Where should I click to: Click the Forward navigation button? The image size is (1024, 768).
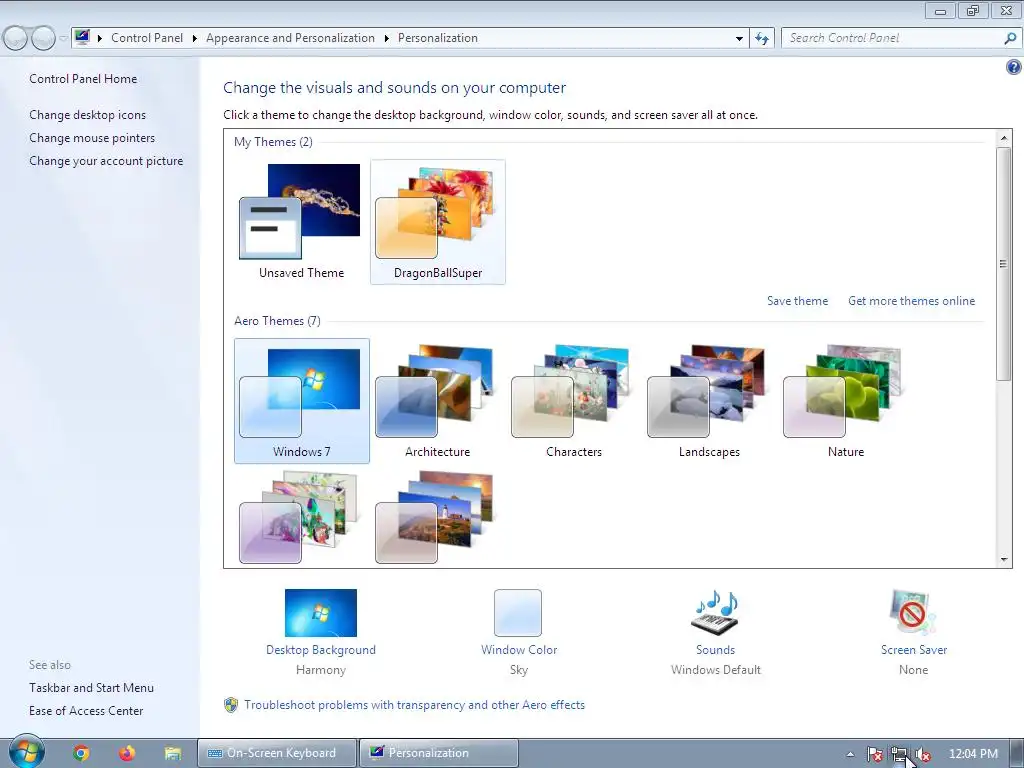pyautogui.click(x=43, y=38)
